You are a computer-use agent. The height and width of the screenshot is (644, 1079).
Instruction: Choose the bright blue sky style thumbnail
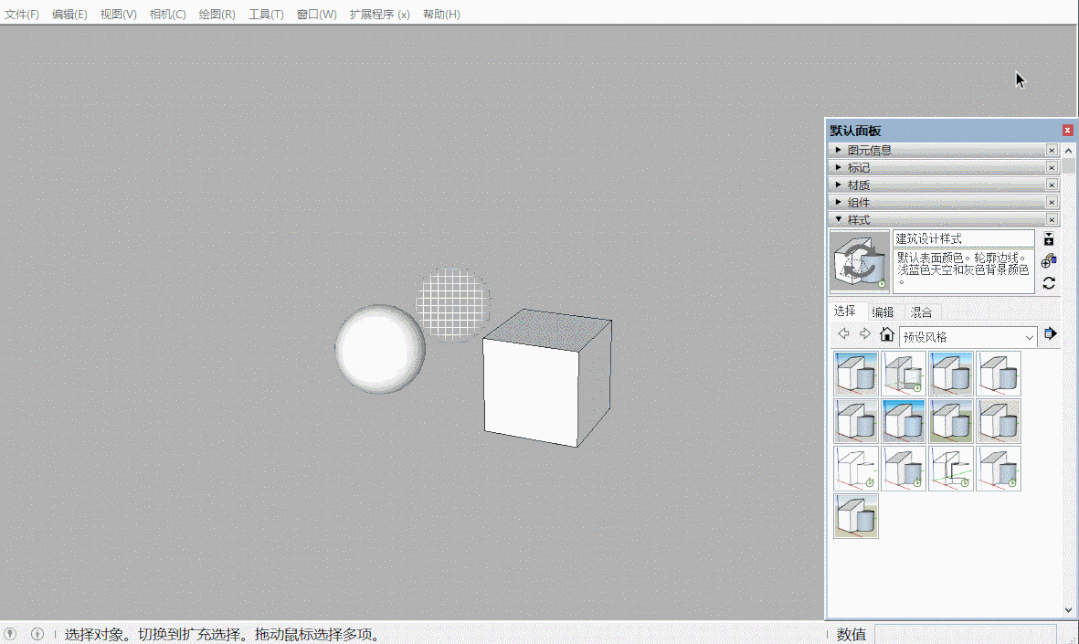pyautogui.click(x=904, y=420)
